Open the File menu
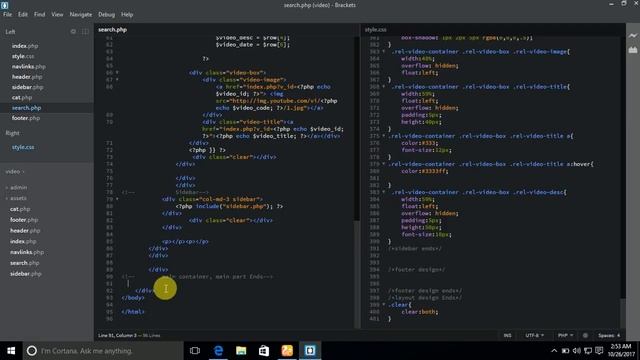The height and width of the screenshot is (360, 640). click(7, 14)
